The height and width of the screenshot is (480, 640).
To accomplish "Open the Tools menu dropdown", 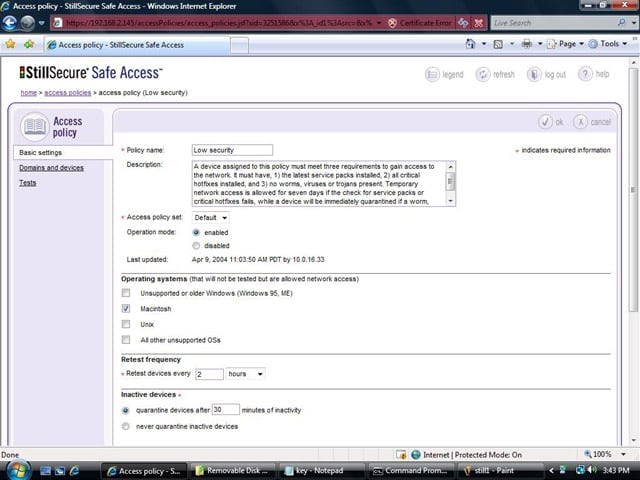I will (x=608, y=44).
